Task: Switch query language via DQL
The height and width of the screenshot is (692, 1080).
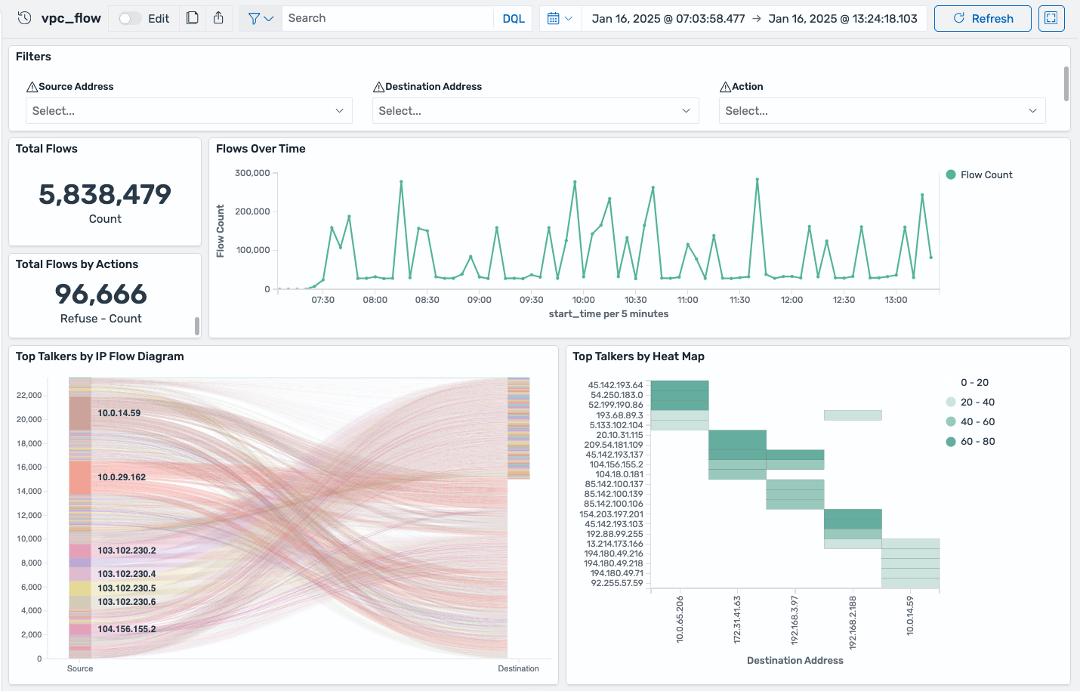Action: [x=513, y=19]
